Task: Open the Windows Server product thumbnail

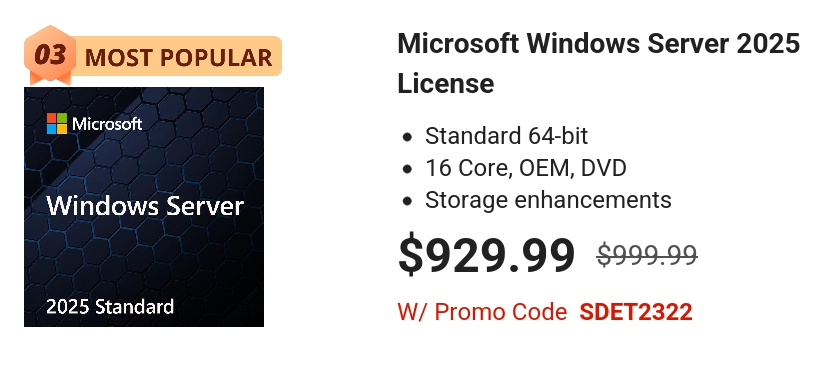Action: click(144, 207)
